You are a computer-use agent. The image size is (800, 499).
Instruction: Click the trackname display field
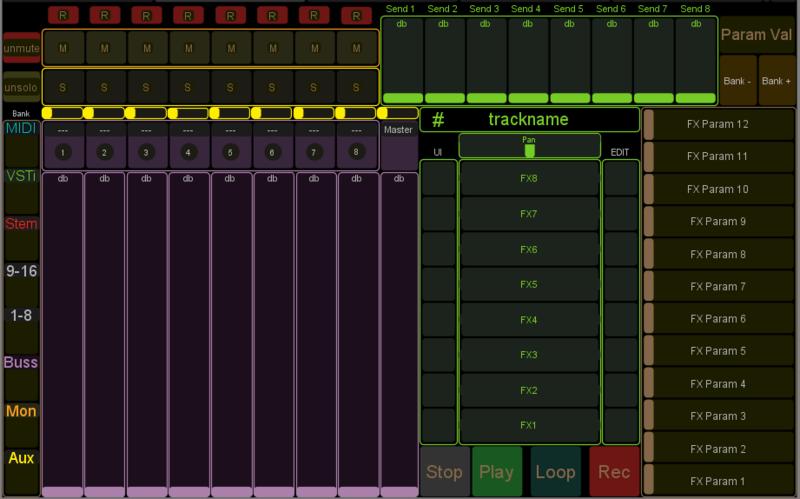click(x=528, y=119)
